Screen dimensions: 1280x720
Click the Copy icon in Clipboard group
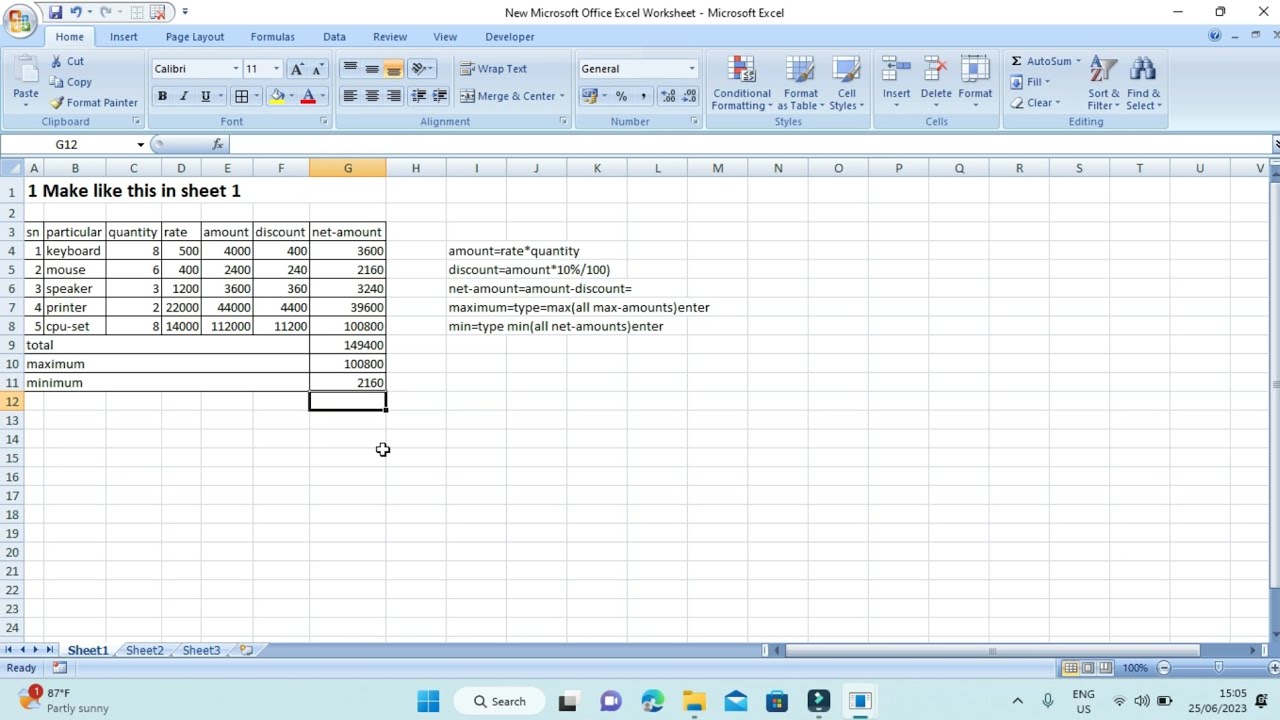56,82
